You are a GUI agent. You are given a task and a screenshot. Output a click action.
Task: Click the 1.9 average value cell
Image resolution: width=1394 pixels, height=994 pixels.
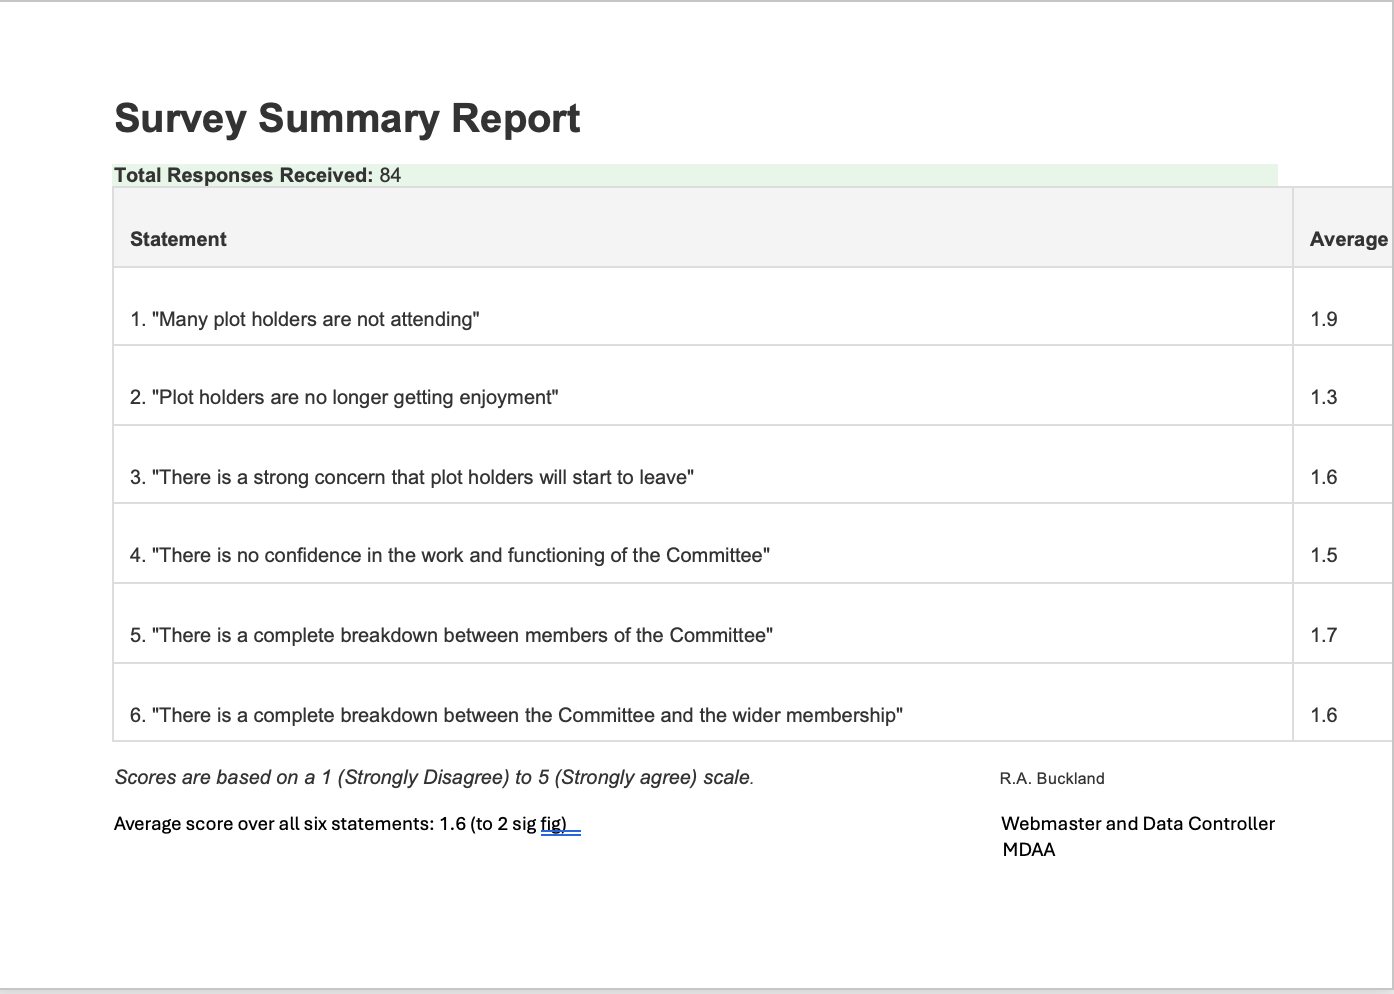[x=1325, y=319]
